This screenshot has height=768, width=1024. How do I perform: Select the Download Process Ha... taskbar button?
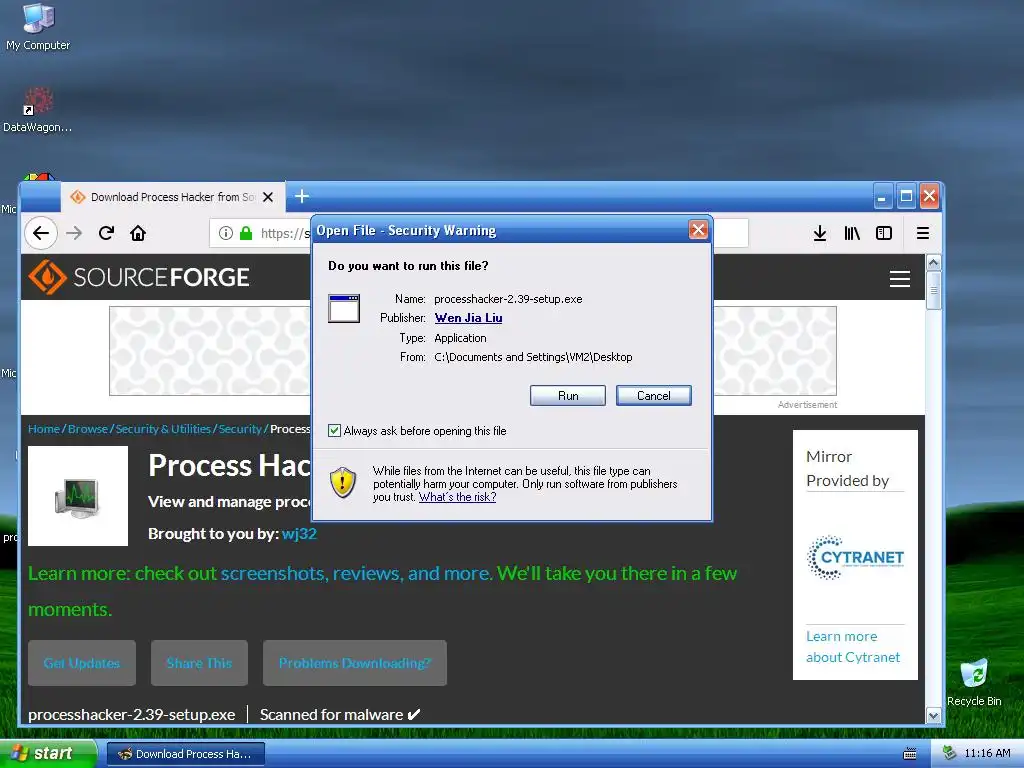[x=186, y=754]
